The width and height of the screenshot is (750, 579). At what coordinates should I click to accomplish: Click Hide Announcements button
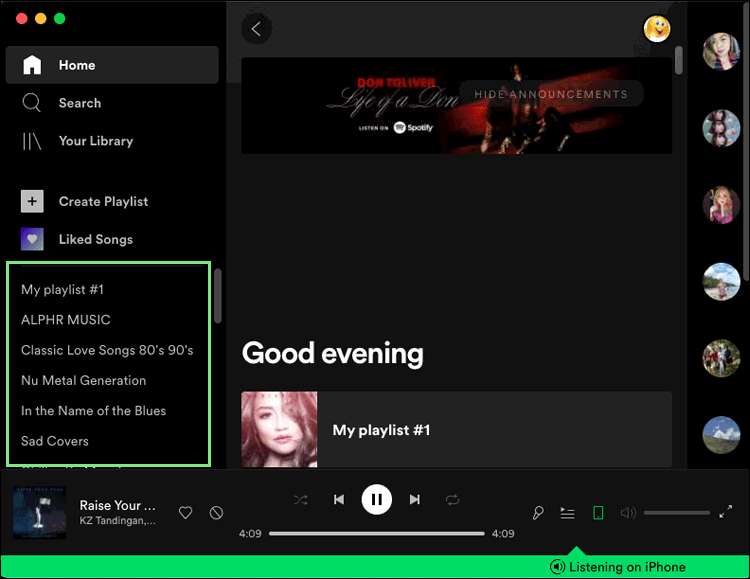click(551, 94)
